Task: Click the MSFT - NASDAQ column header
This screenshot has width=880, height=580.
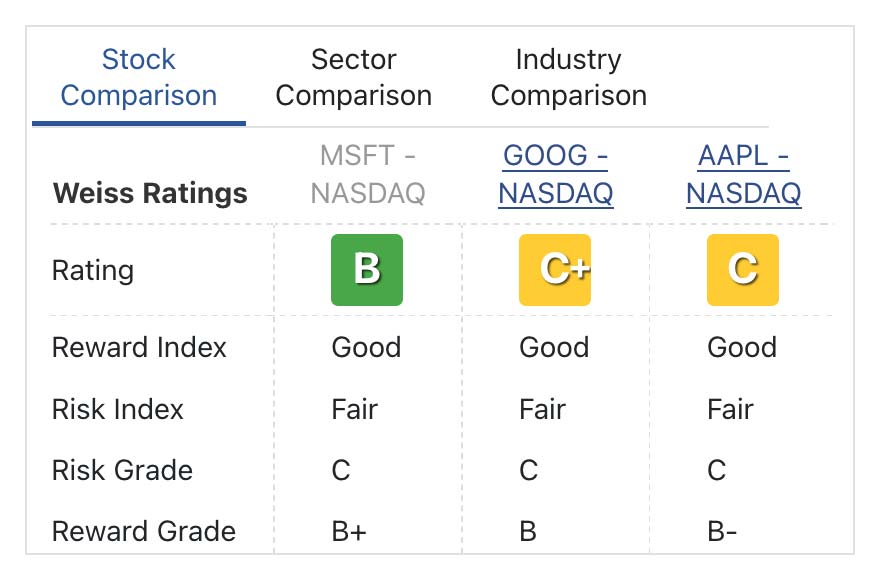Action: 367,174
